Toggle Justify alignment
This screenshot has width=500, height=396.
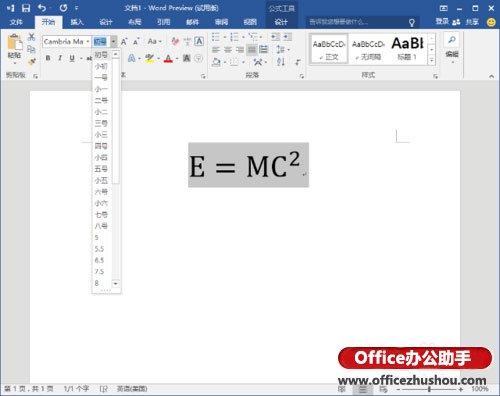(252, 50)
